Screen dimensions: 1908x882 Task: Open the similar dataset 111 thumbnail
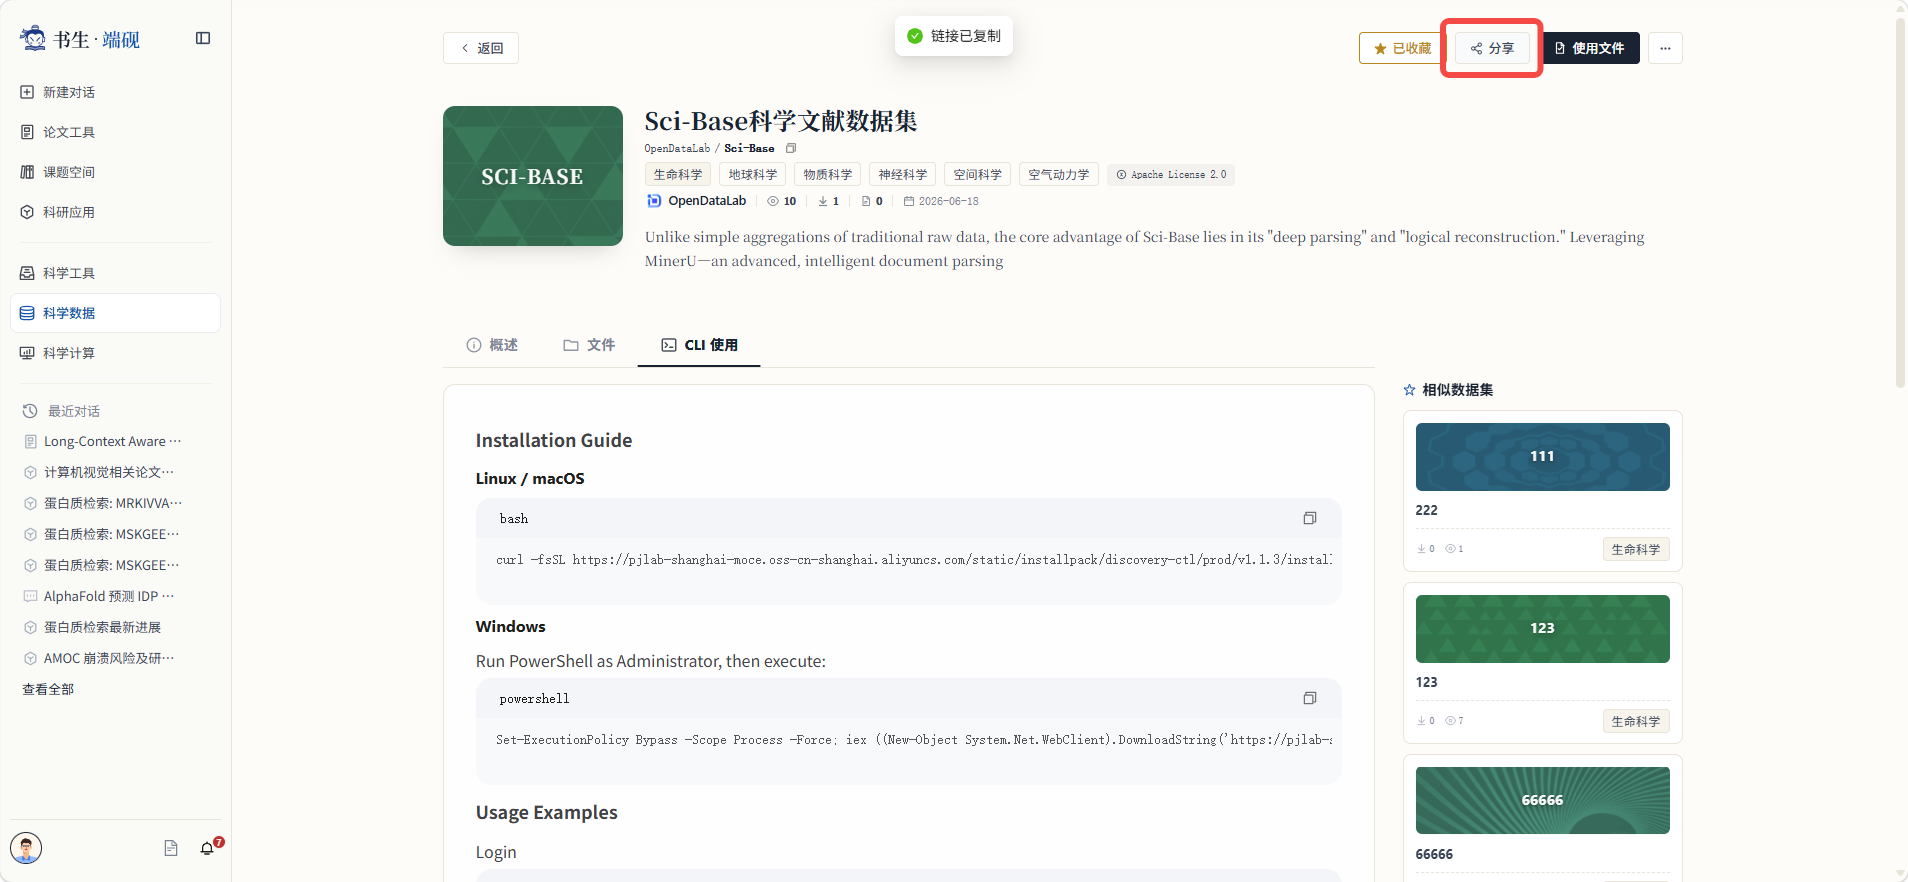1543,457
